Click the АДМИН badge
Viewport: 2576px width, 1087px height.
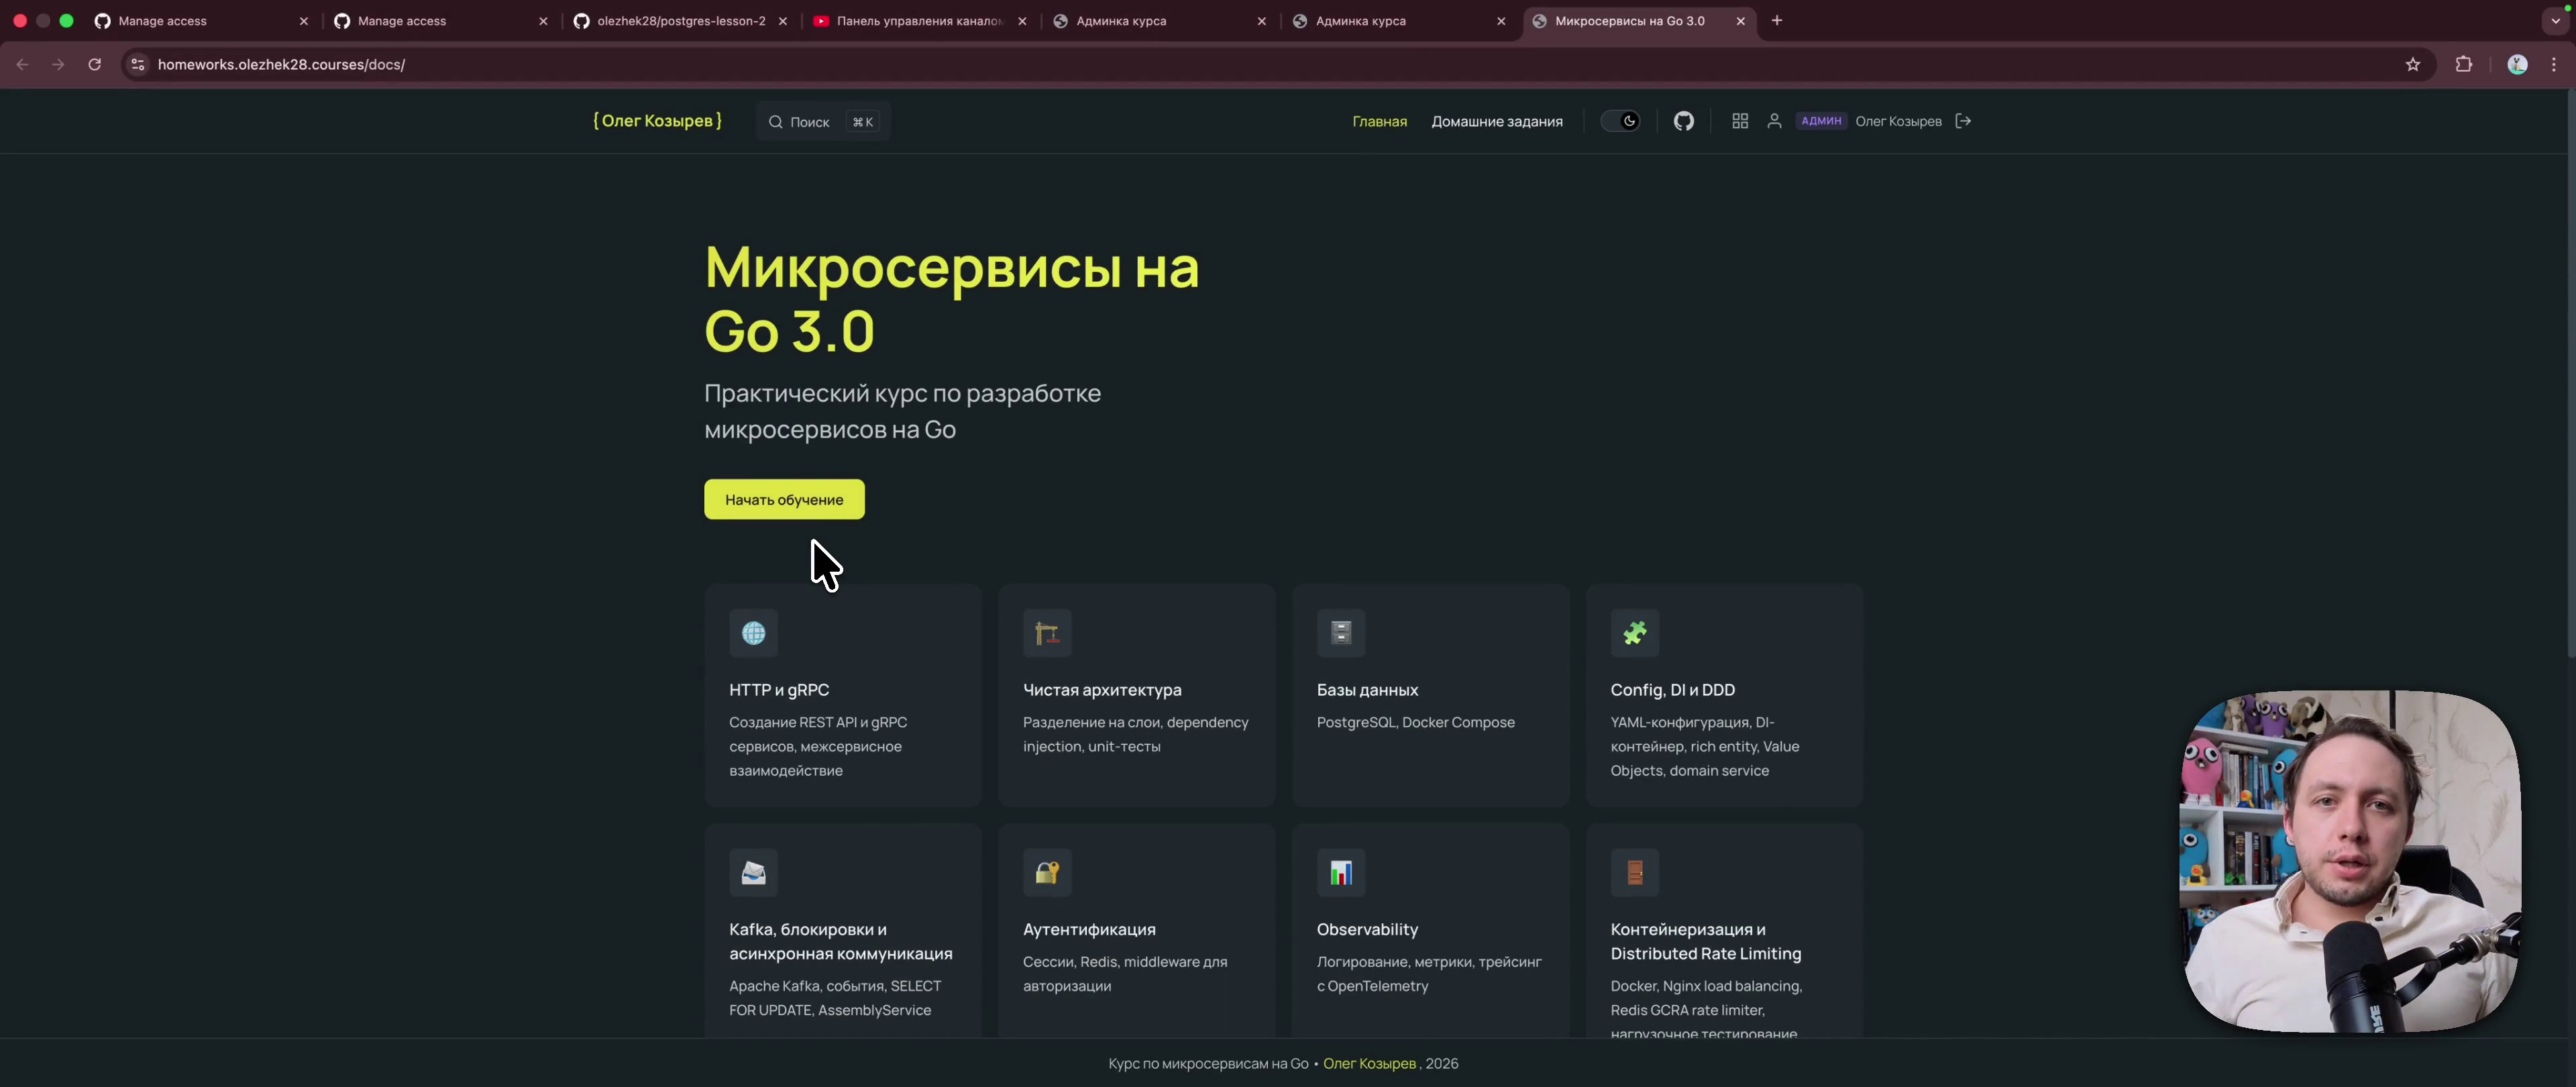click(x=1821, y=121)
